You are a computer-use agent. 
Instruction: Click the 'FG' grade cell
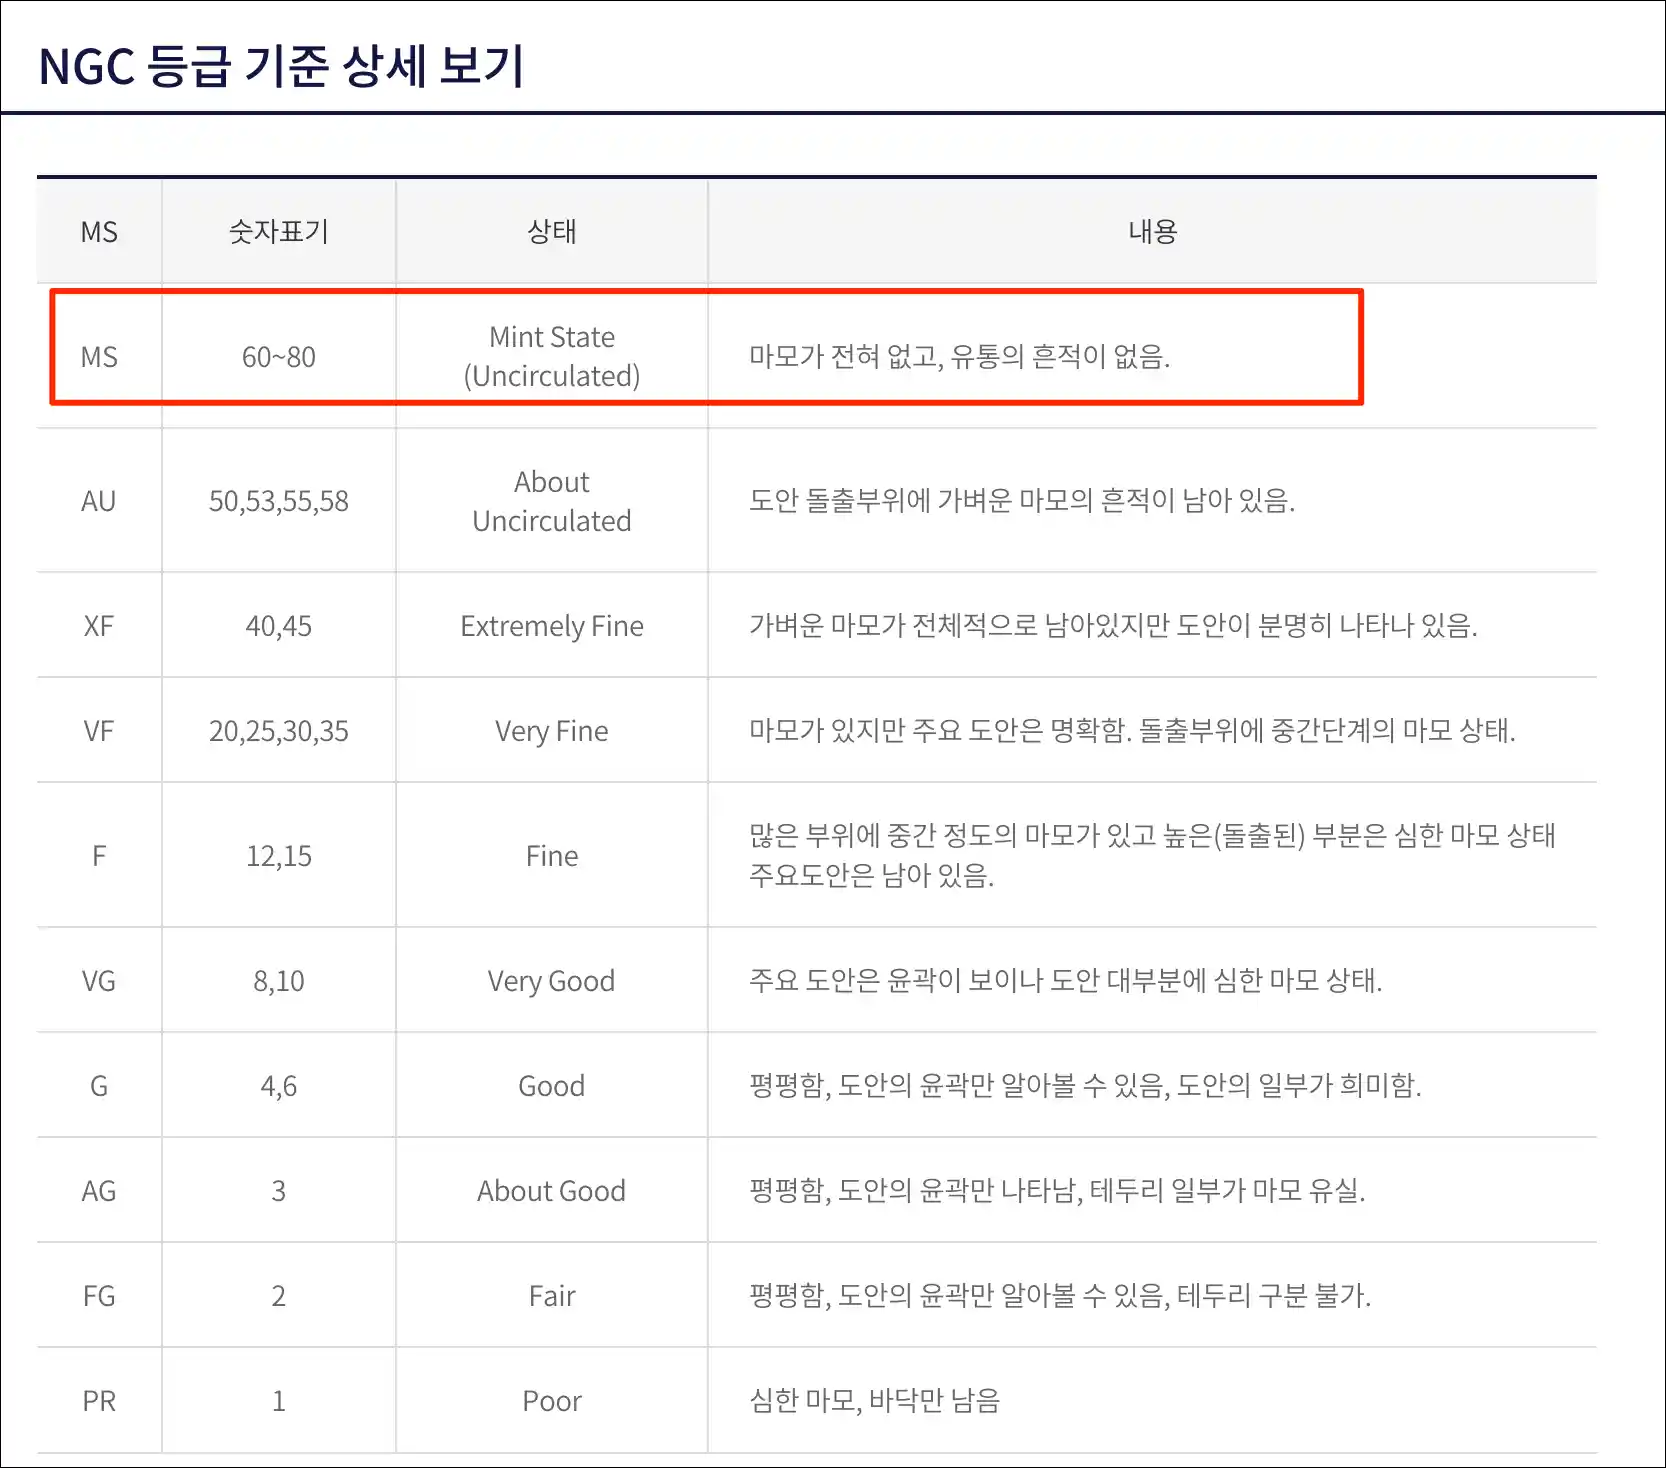tap(99, 1296)
